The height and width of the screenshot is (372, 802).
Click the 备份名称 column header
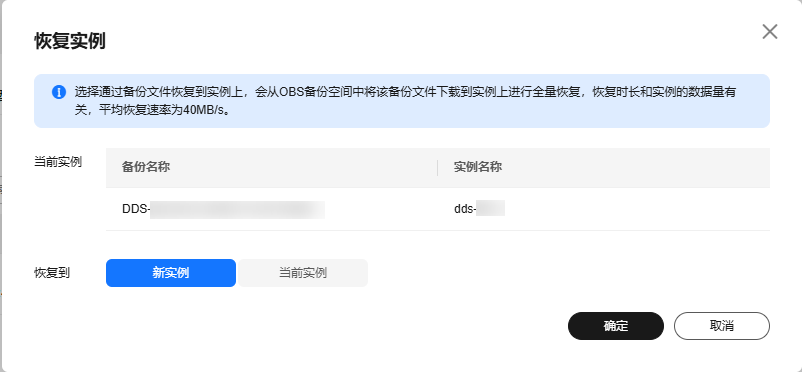(146, 167)
